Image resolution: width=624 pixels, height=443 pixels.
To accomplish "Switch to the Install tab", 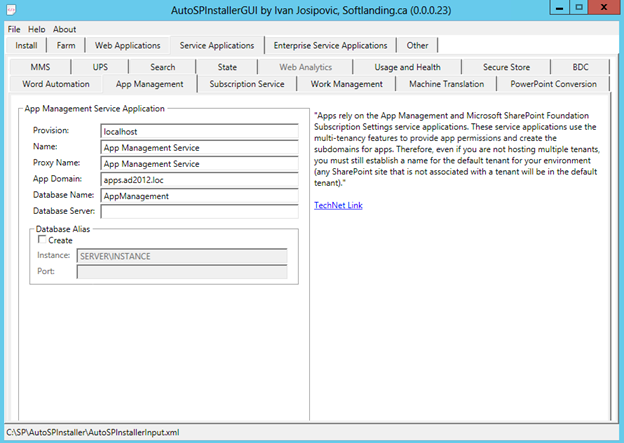I will (x=27, y=46).
